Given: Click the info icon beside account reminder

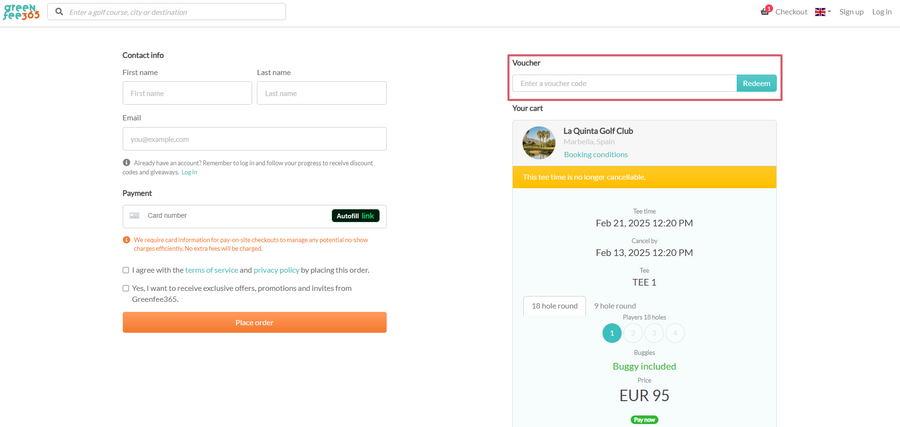Looking at the screenshot, I should (126, 162).
